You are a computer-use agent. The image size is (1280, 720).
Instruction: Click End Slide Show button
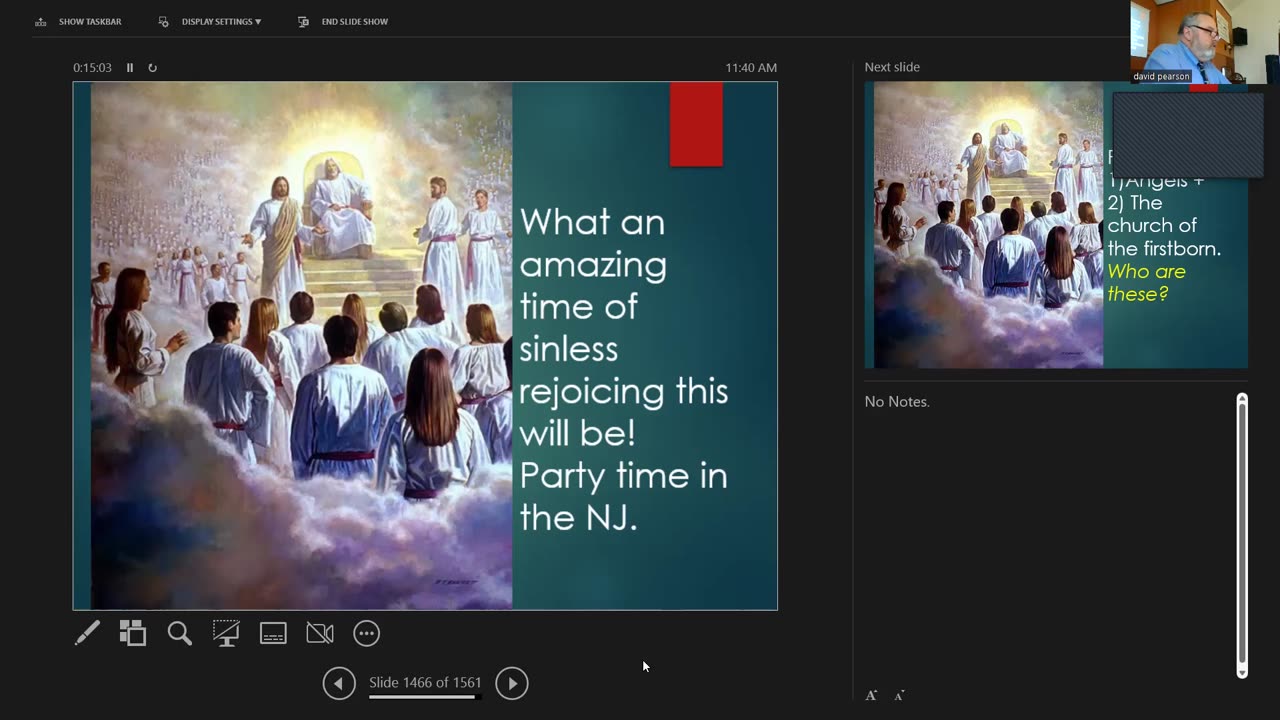click(343, 21)
